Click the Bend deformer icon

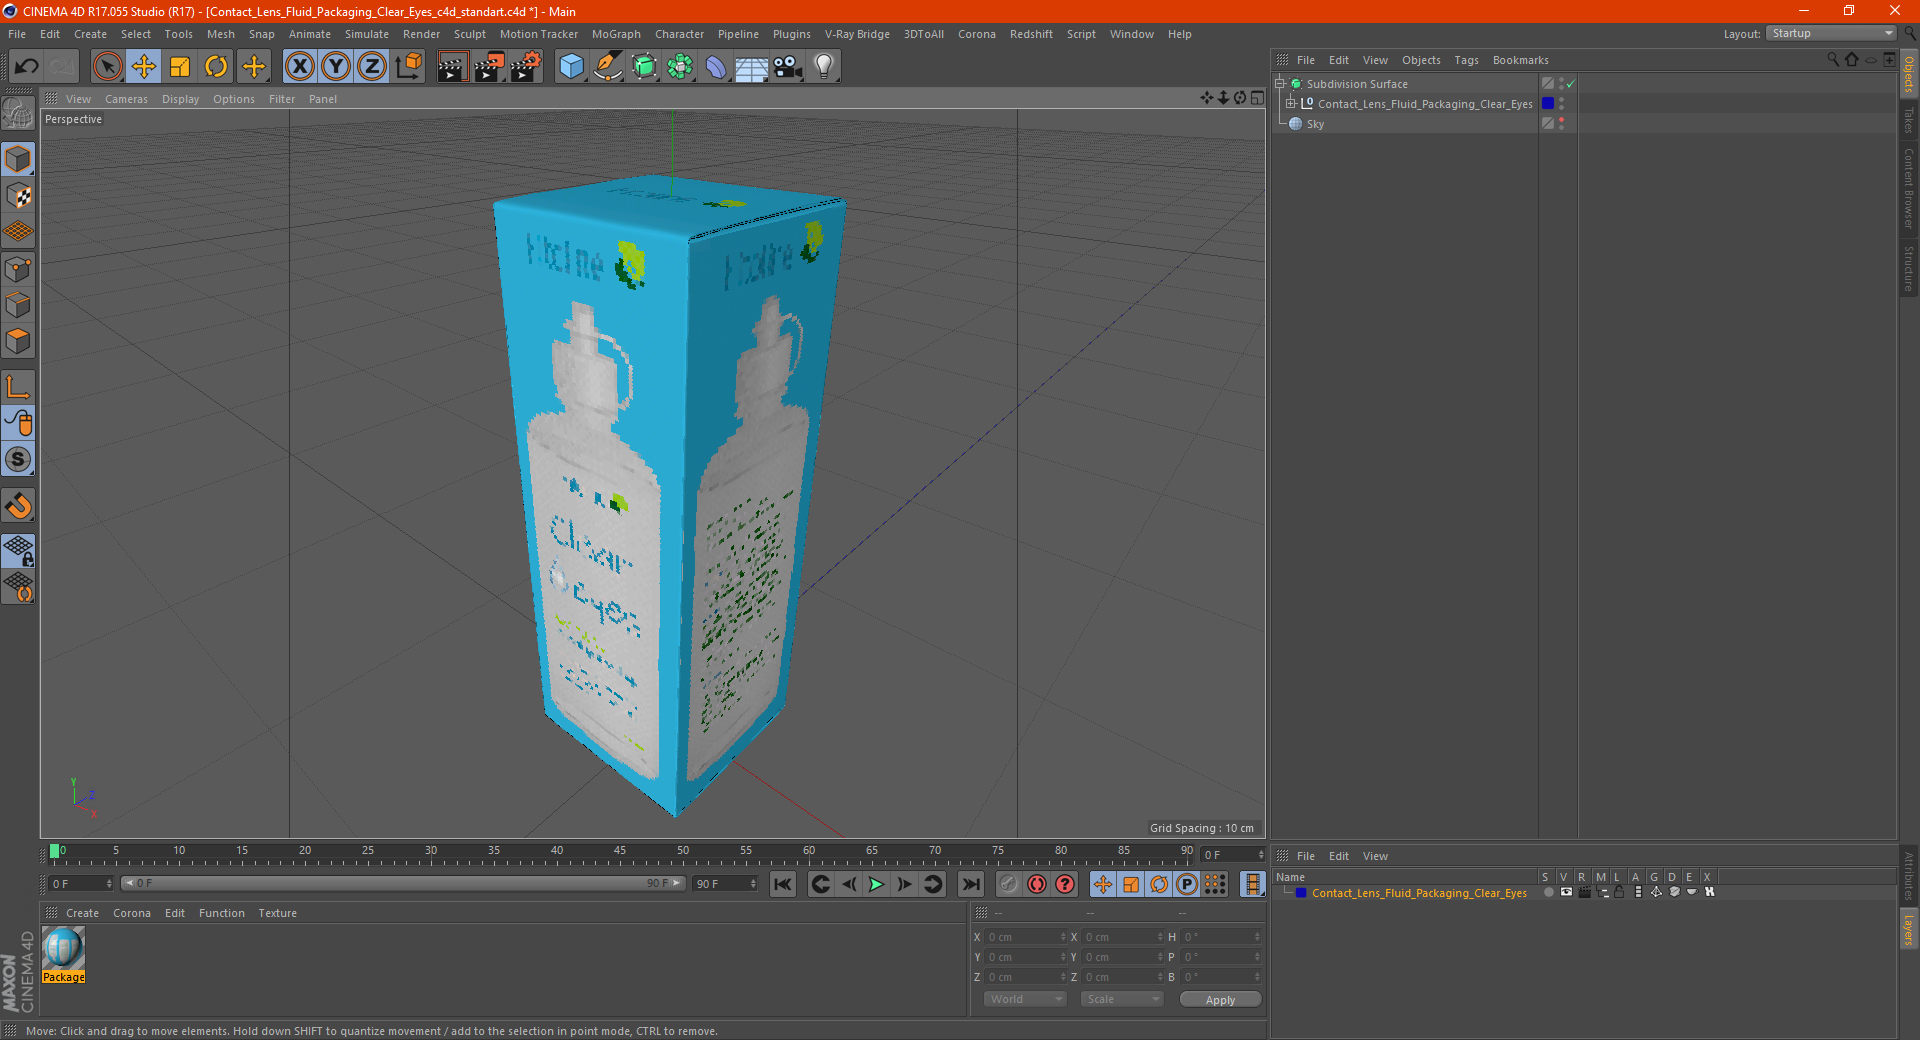pos(716,67)
